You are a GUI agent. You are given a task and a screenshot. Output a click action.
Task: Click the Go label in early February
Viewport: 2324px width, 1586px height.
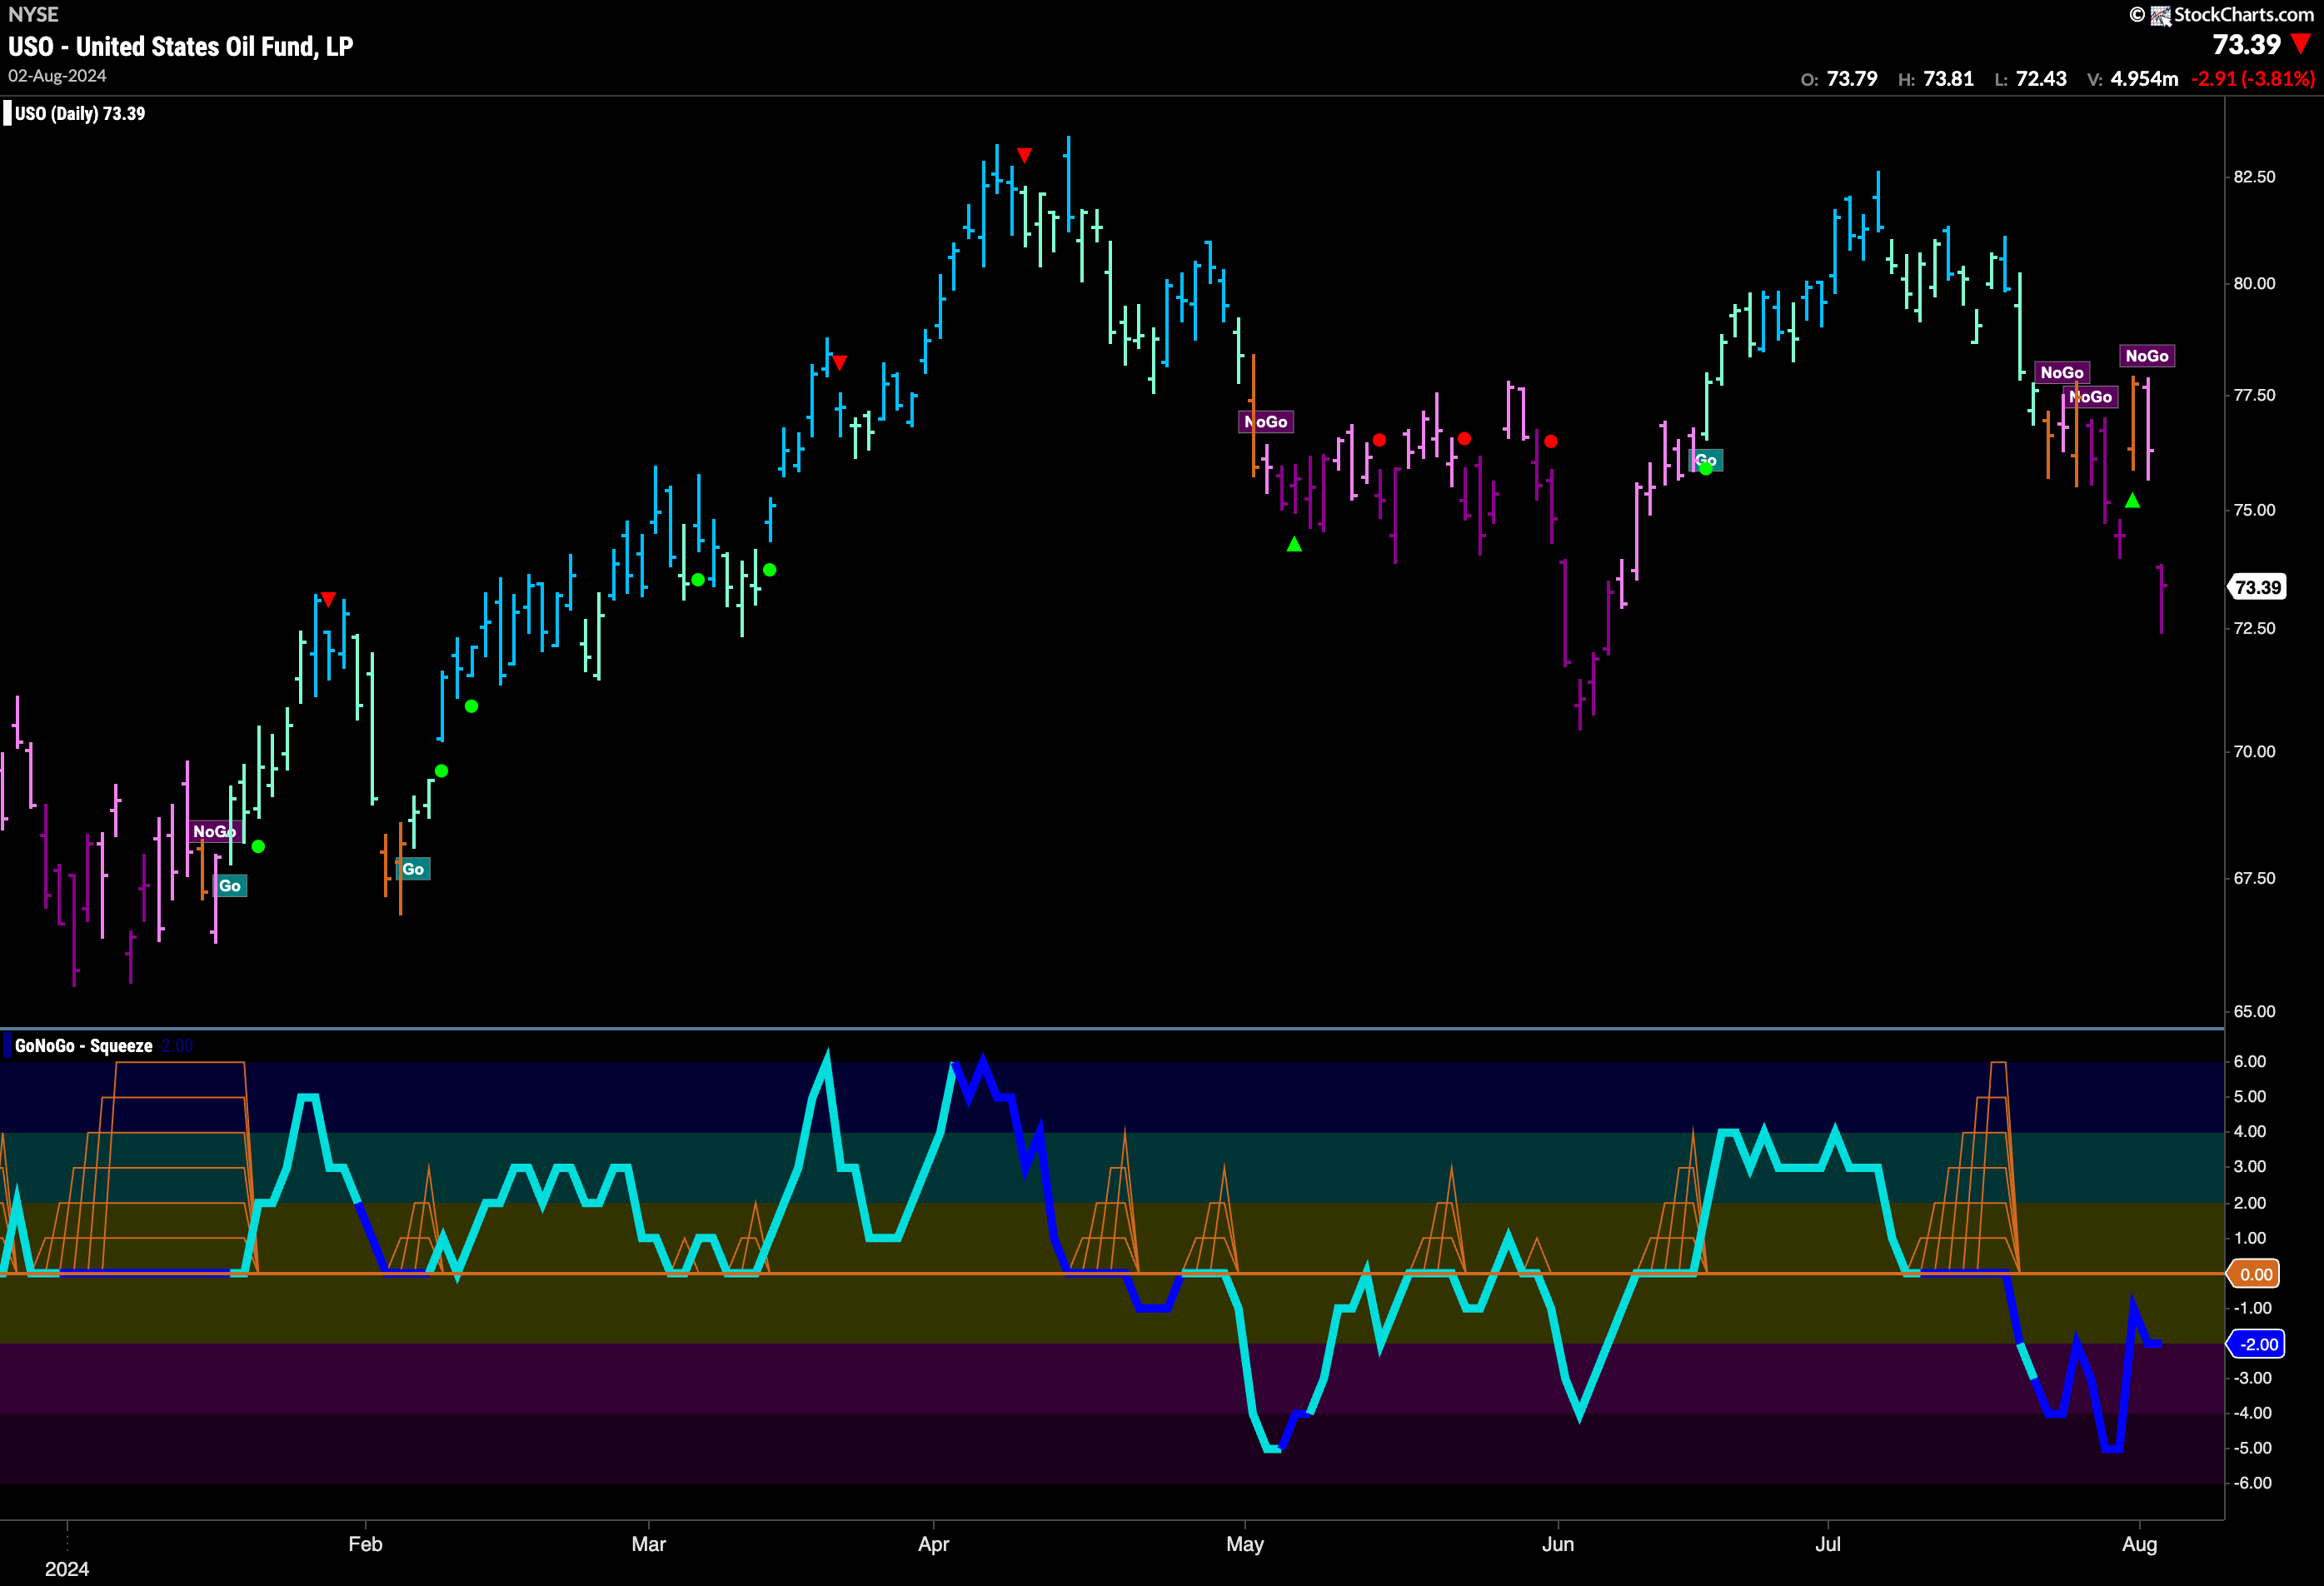click(x=413, y=869)
